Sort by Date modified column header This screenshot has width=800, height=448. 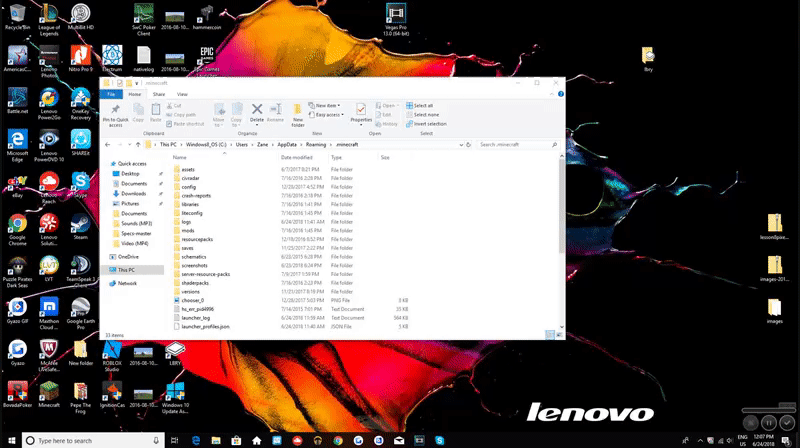tap(296, 158)
